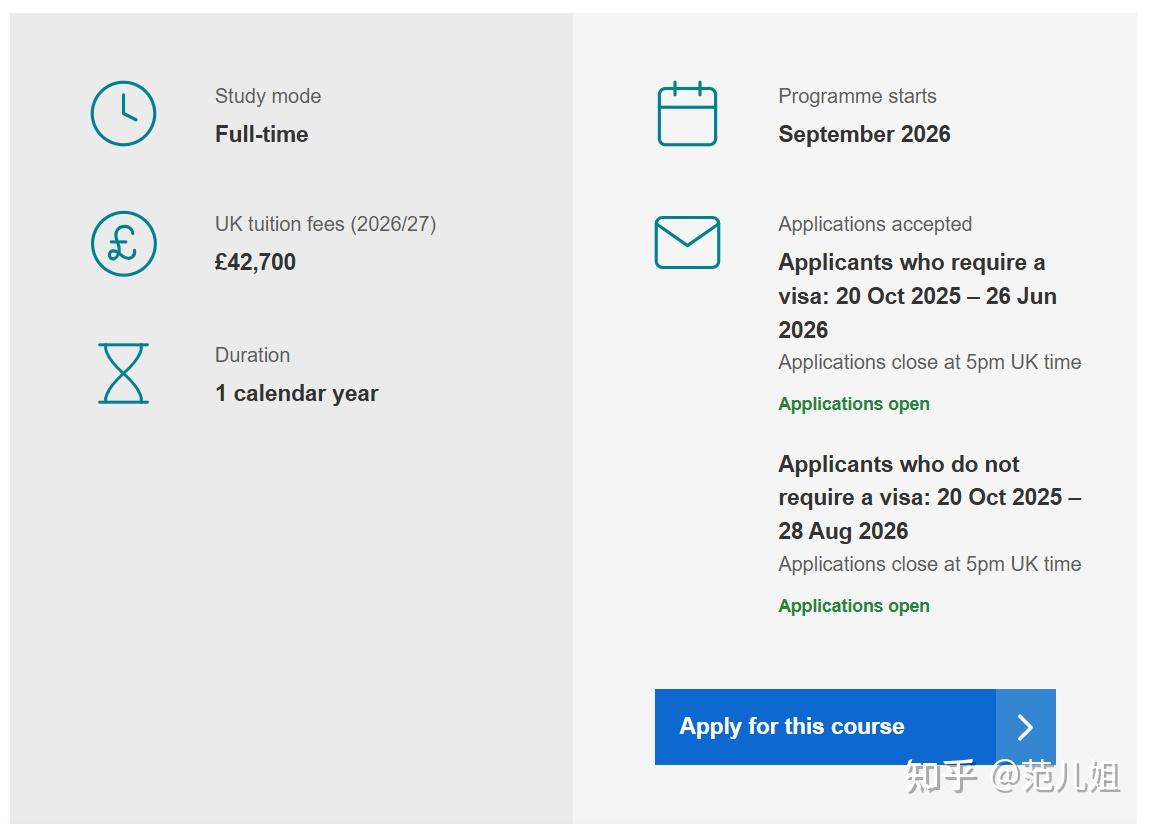Click the £42,700 tuition fee amount
This screenshot has width=1150, height=824.
[255, 262]
